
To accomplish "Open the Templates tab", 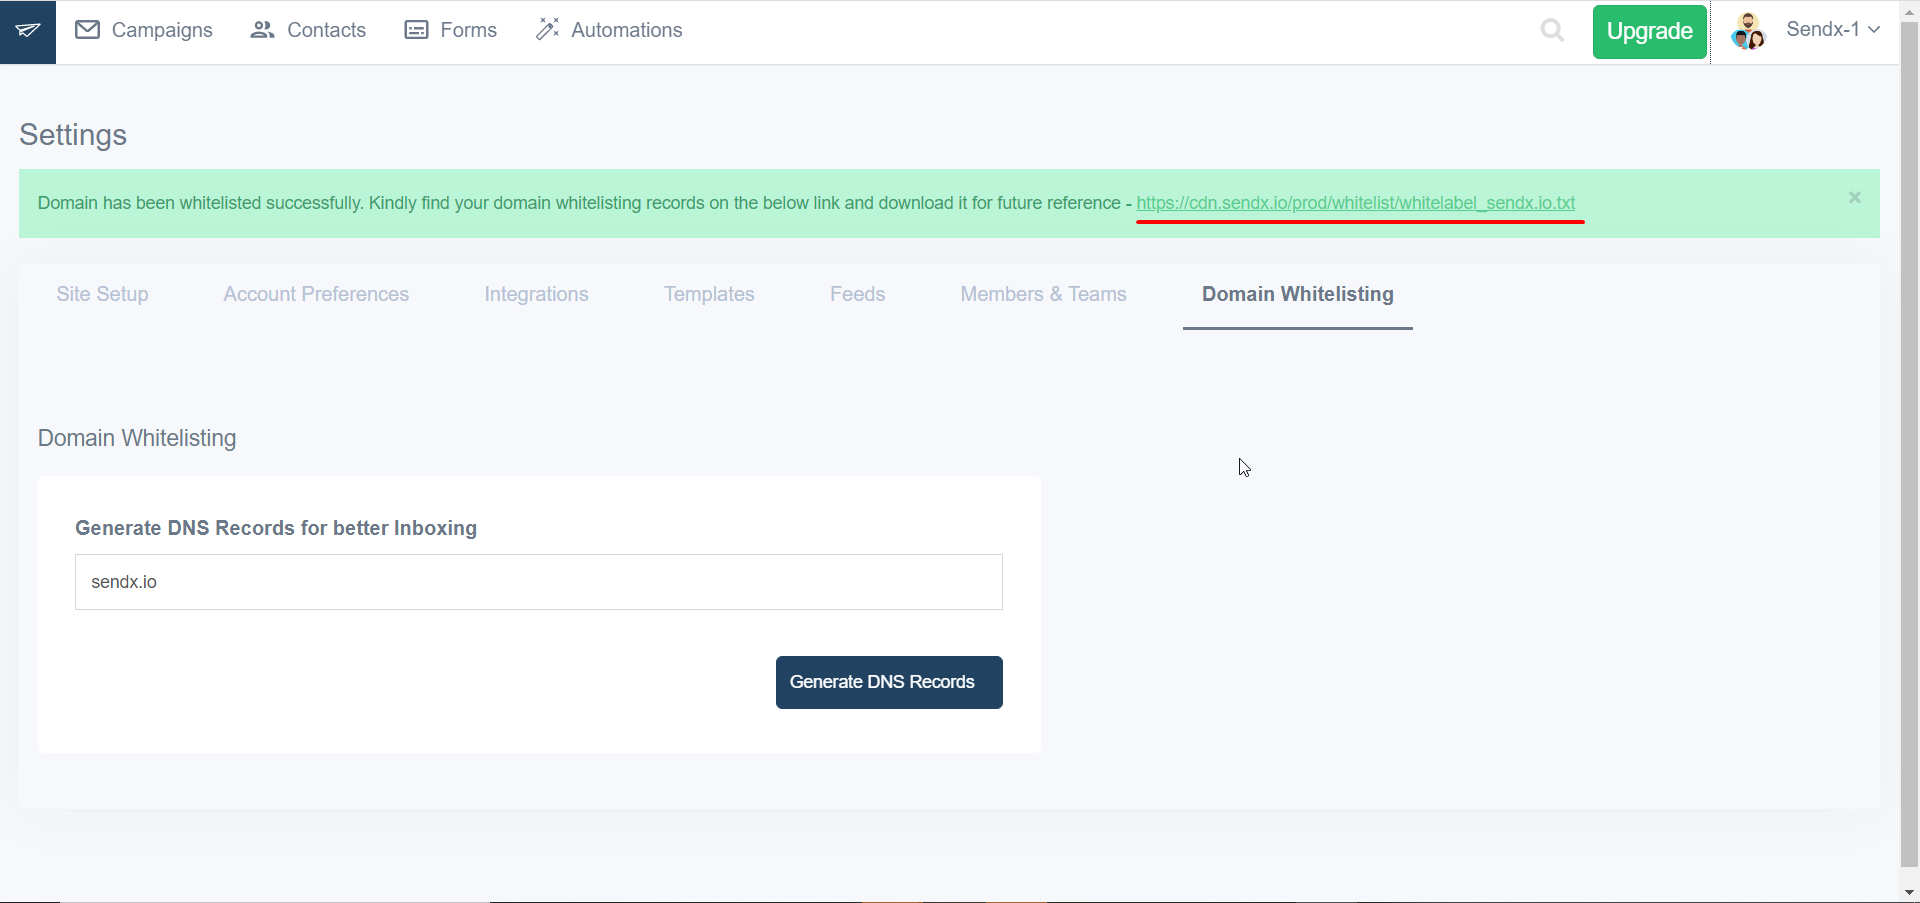I will tap(709, 294).
